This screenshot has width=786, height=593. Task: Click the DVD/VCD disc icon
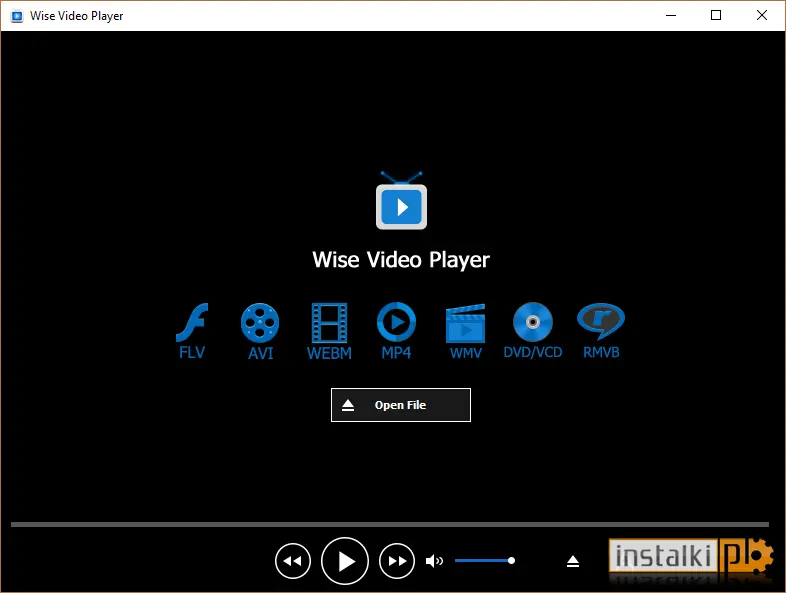click(x=533, y=322)
